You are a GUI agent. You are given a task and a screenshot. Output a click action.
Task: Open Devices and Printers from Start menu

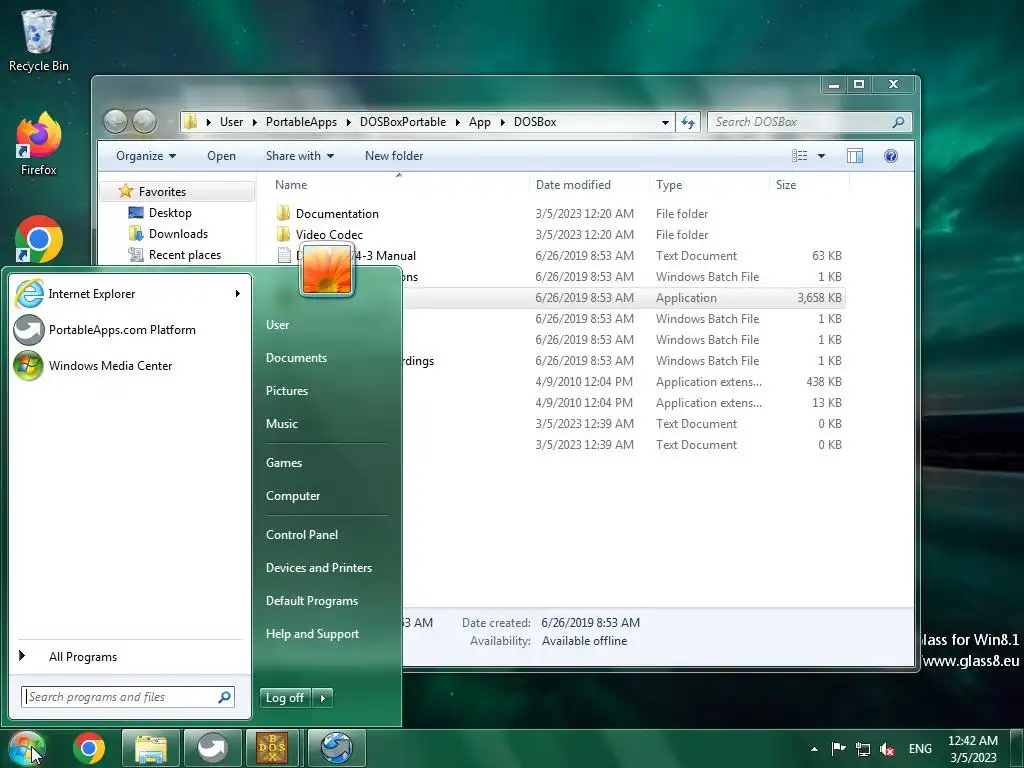pyautogui.click(x=319, y=568)
